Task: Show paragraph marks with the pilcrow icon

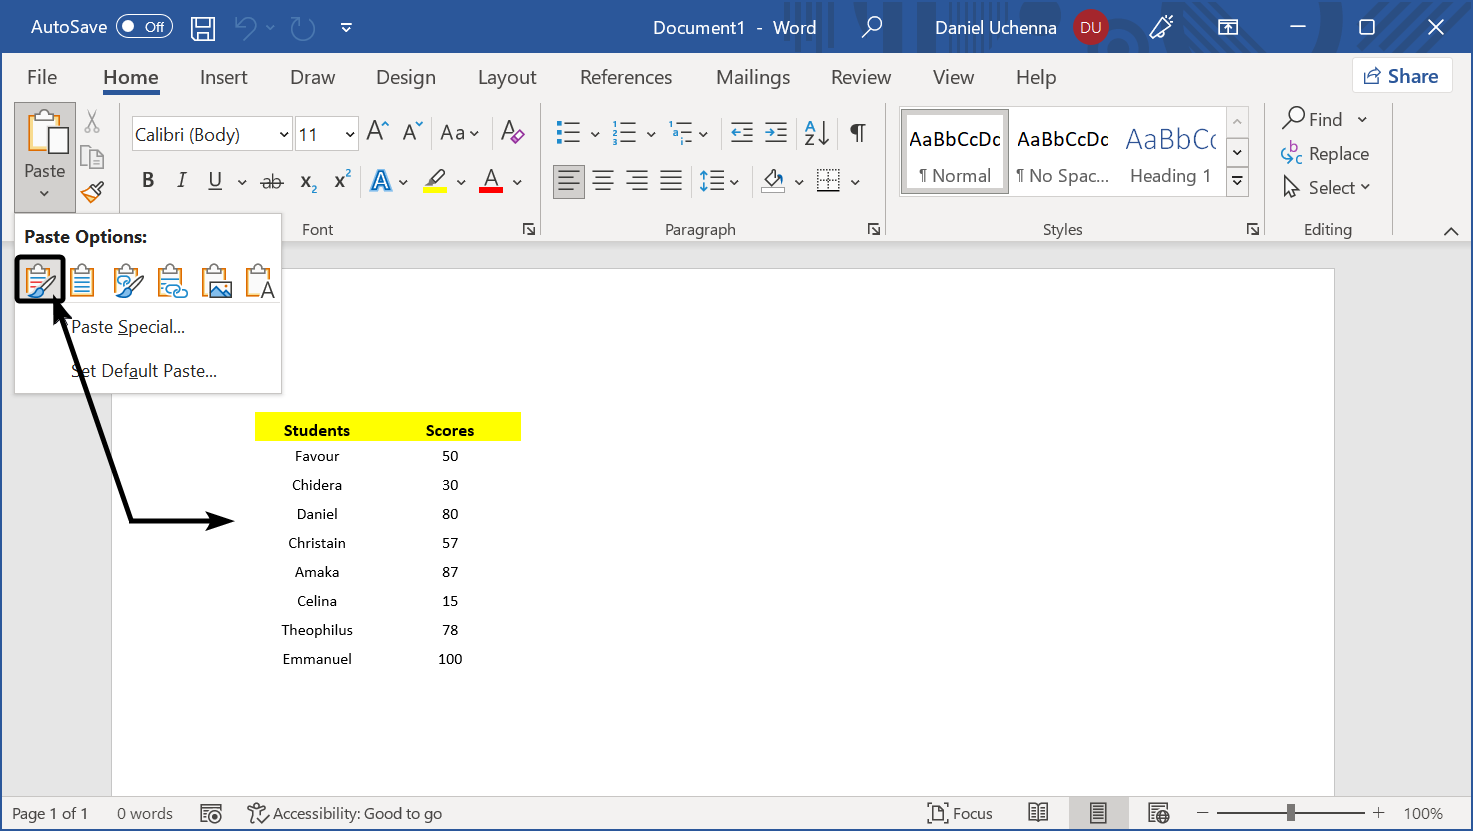Action: (857, 132)
